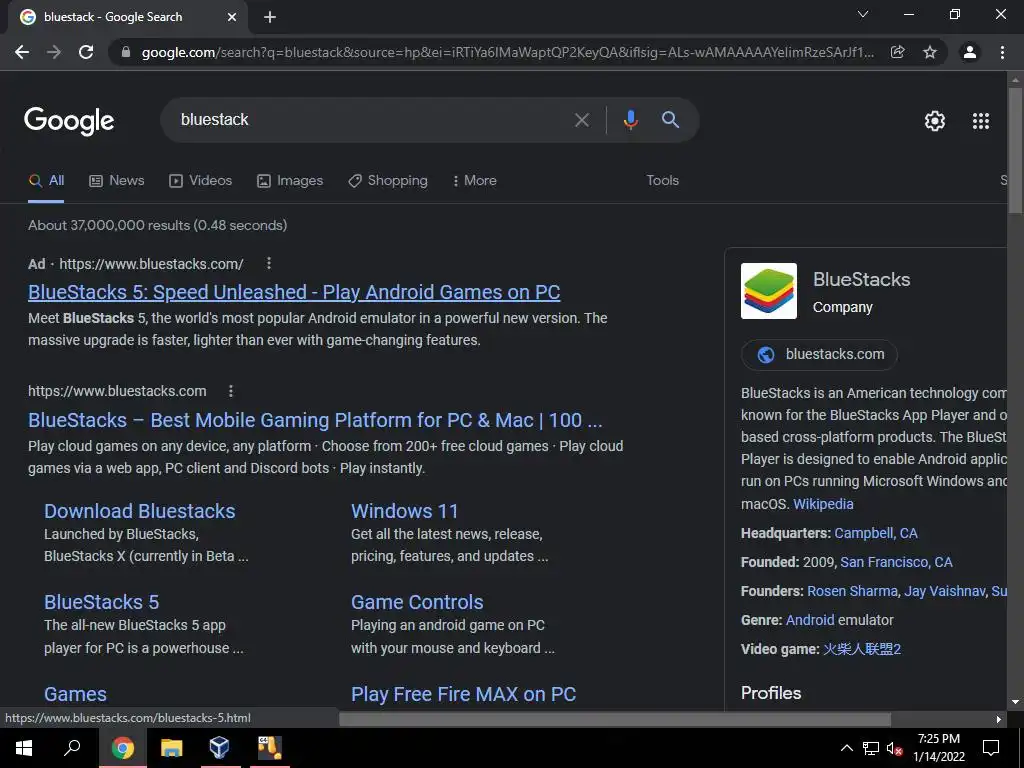
Task: Click the scroll-down arrow button
Action: pyautogui.click(x=1015, y=702)
